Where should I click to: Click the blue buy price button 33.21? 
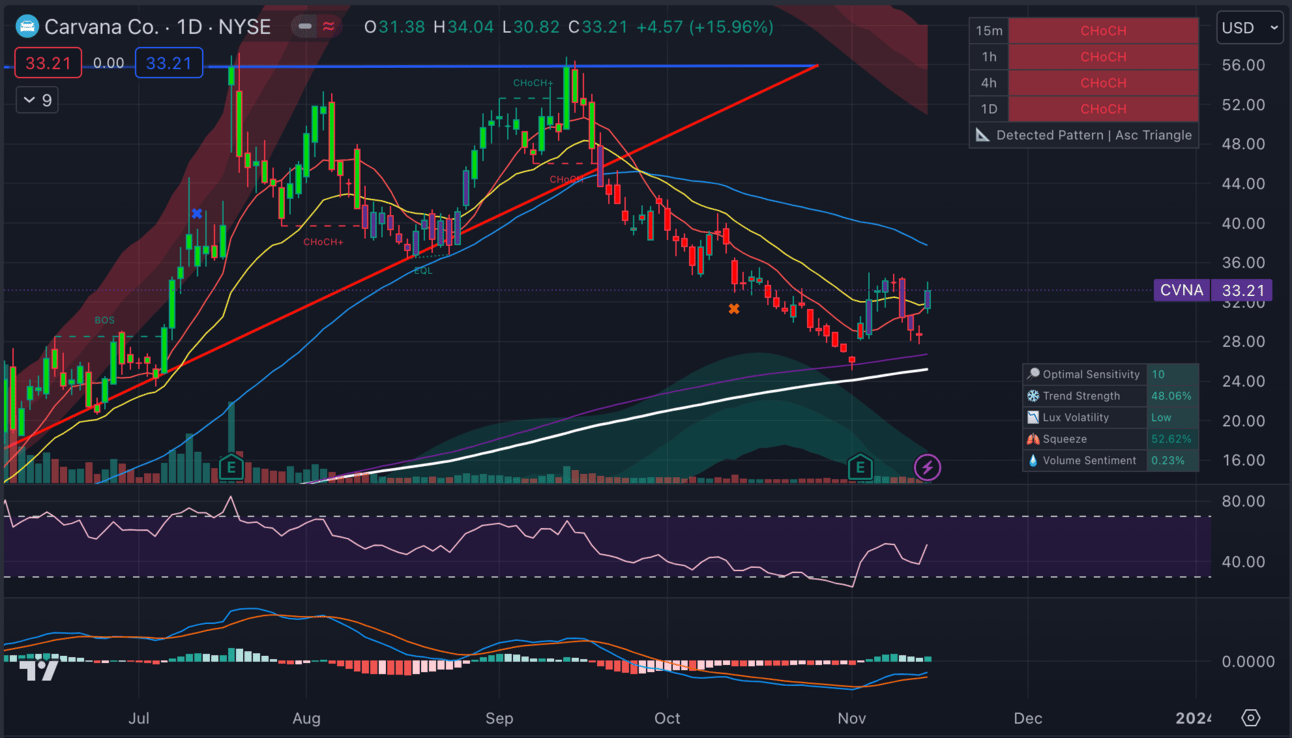click(169, 63)
